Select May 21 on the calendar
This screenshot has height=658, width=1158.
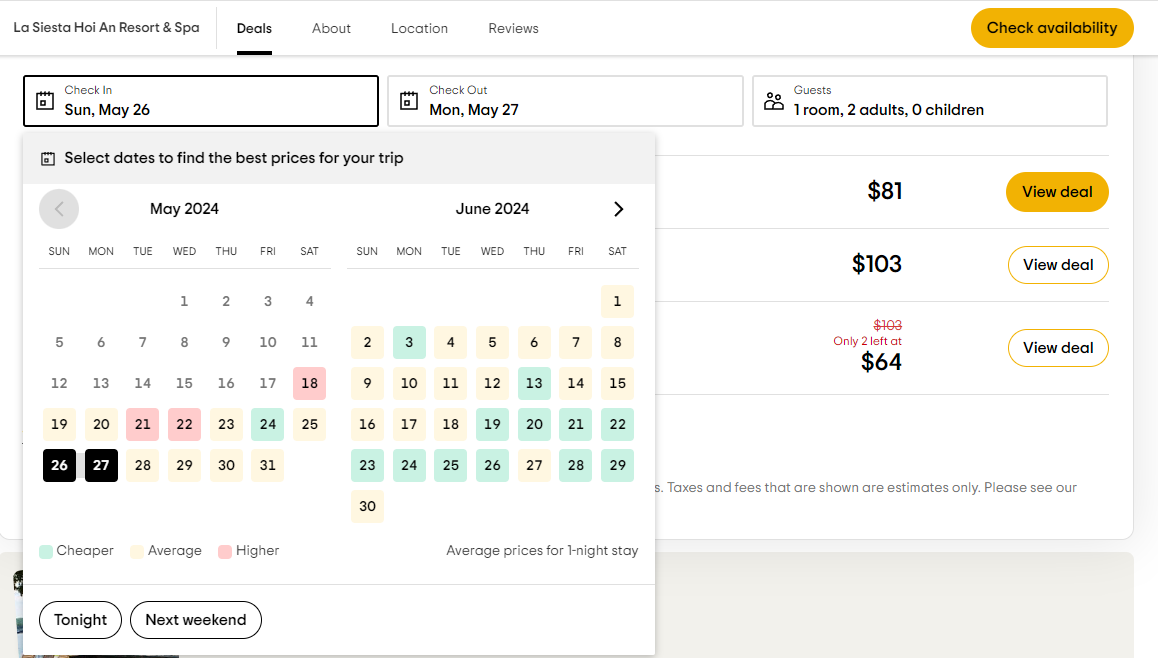(143, 425)
